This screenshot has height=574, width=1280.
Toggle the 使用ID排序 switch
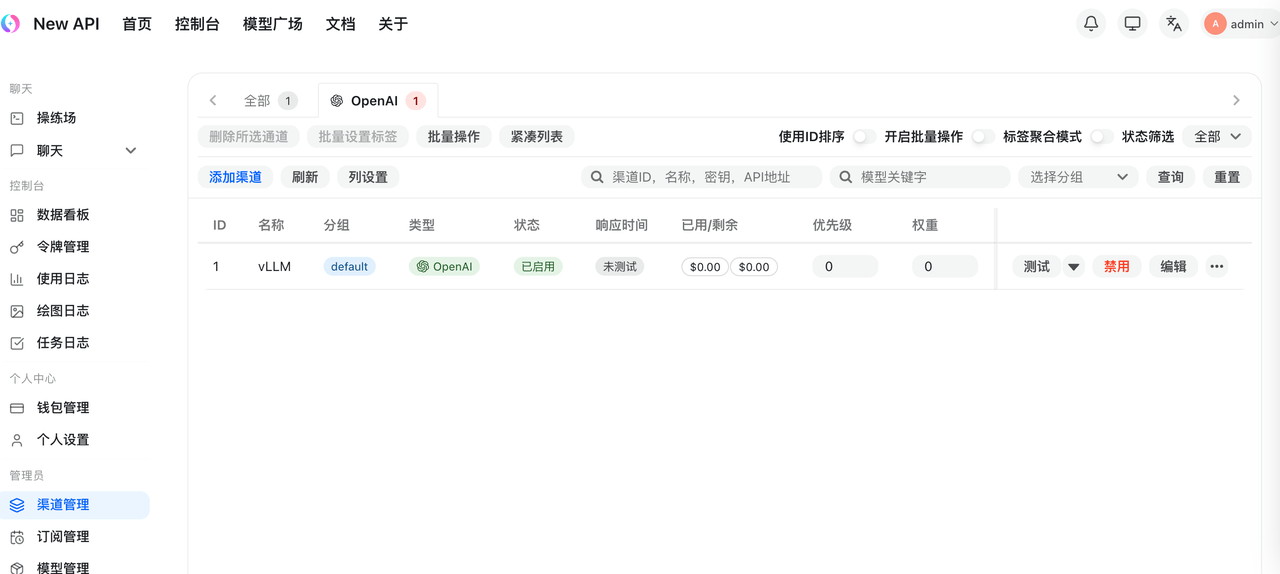tap(863, 137)
